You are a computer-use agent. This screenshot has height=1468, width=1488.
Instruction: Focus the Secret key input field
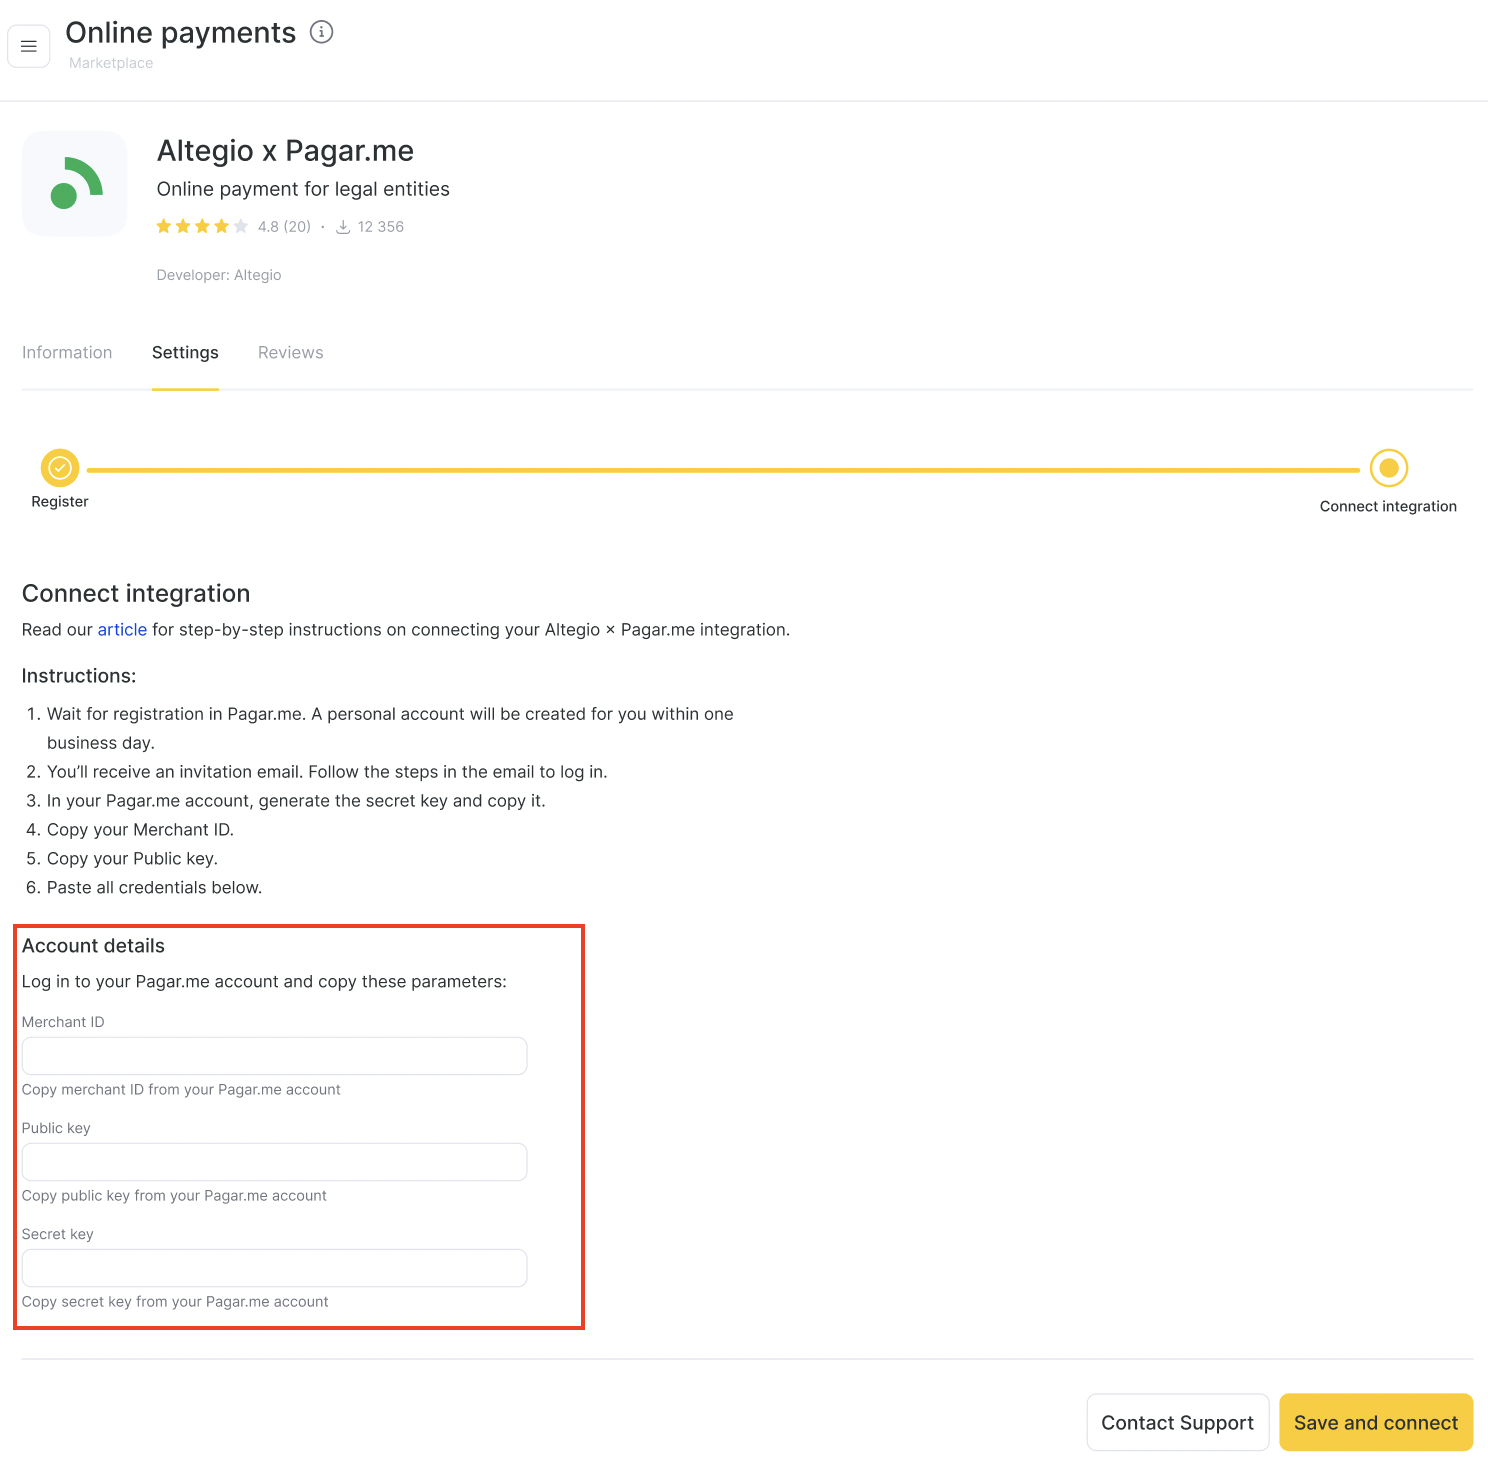pyautogui.click(x=274, y=1268)
